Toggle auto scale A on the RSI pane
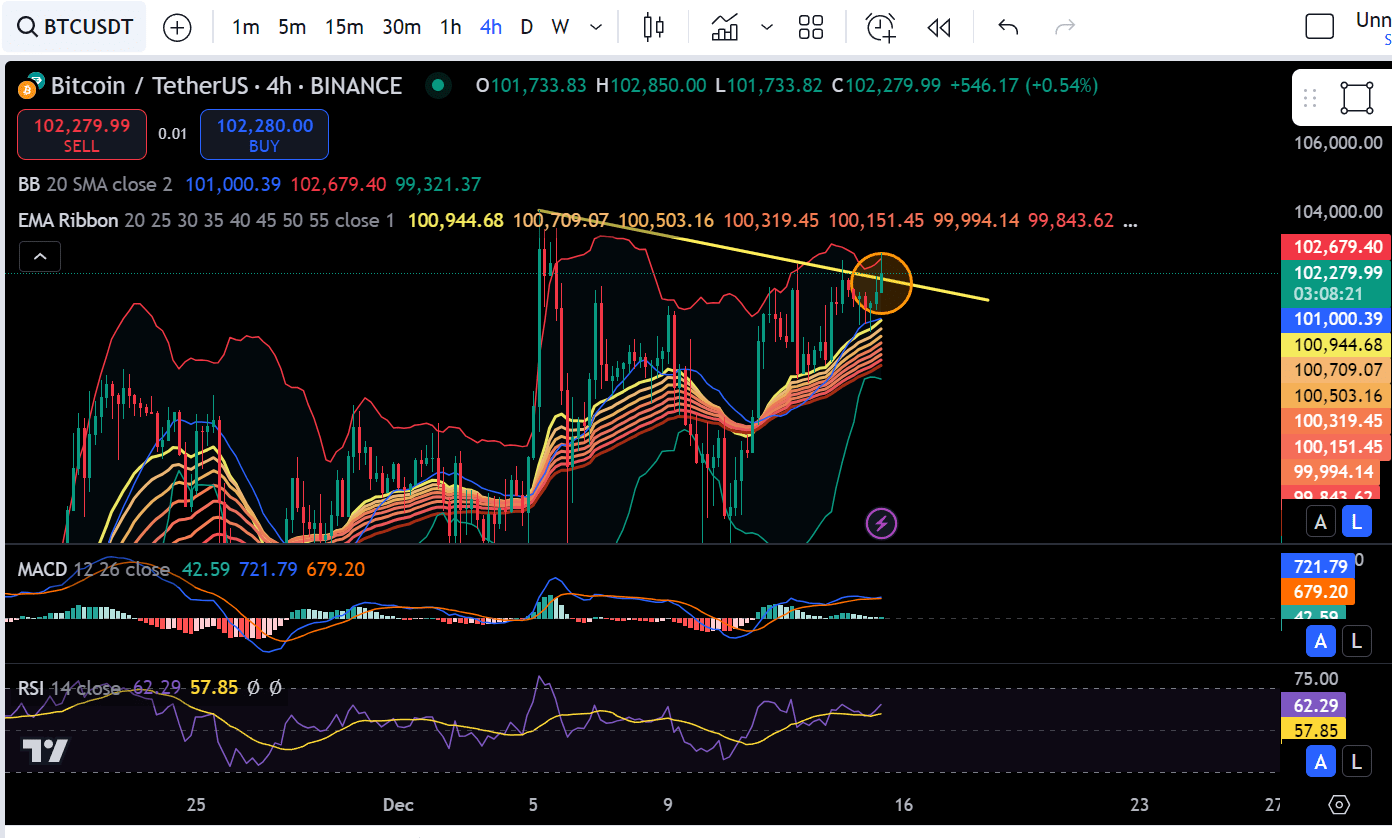Screen dimensions: 1392x838 (x=1321, y=762)
